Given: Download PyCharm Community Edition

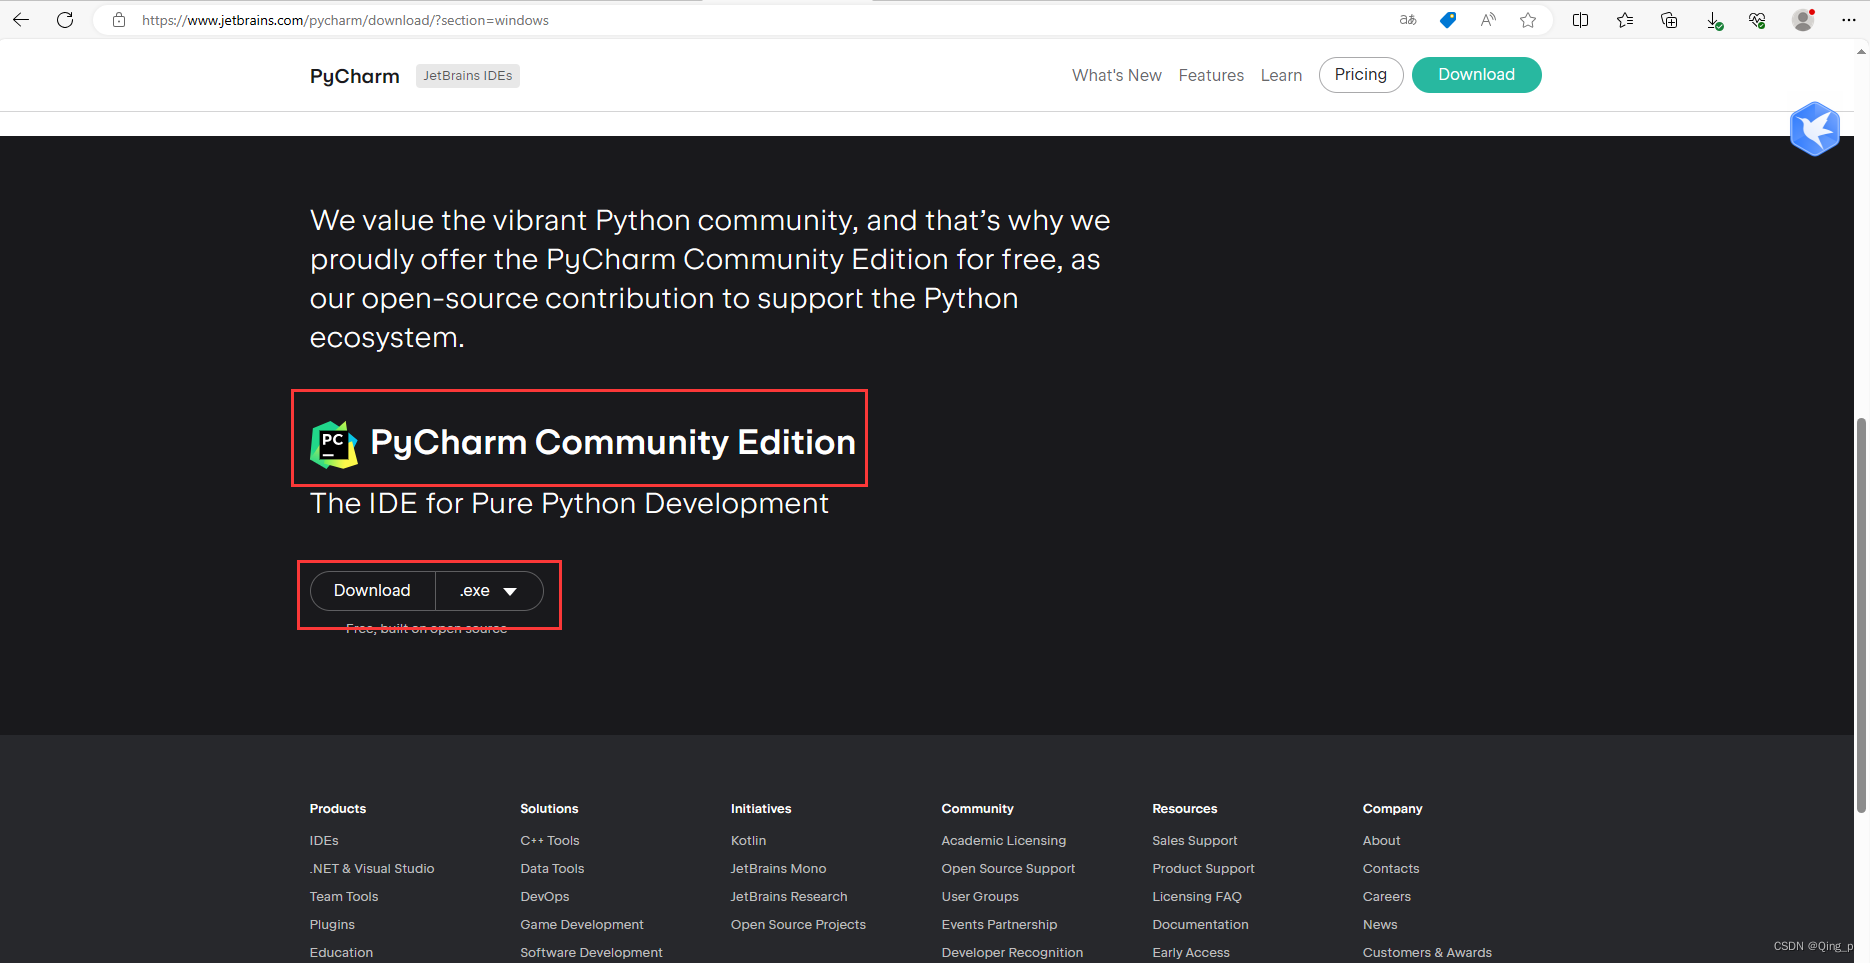Looking at the screenshot, I should (372, 591).
